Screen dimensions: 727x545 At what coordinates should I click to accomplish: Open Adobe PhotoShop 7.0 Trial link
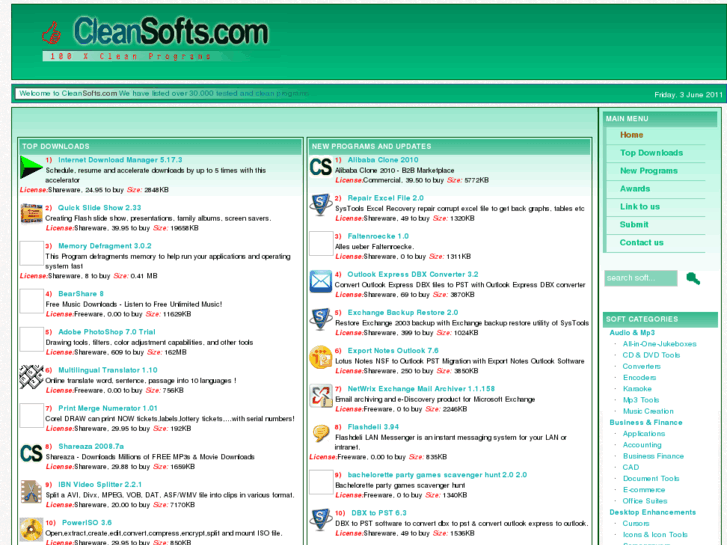tap(107, 332)
